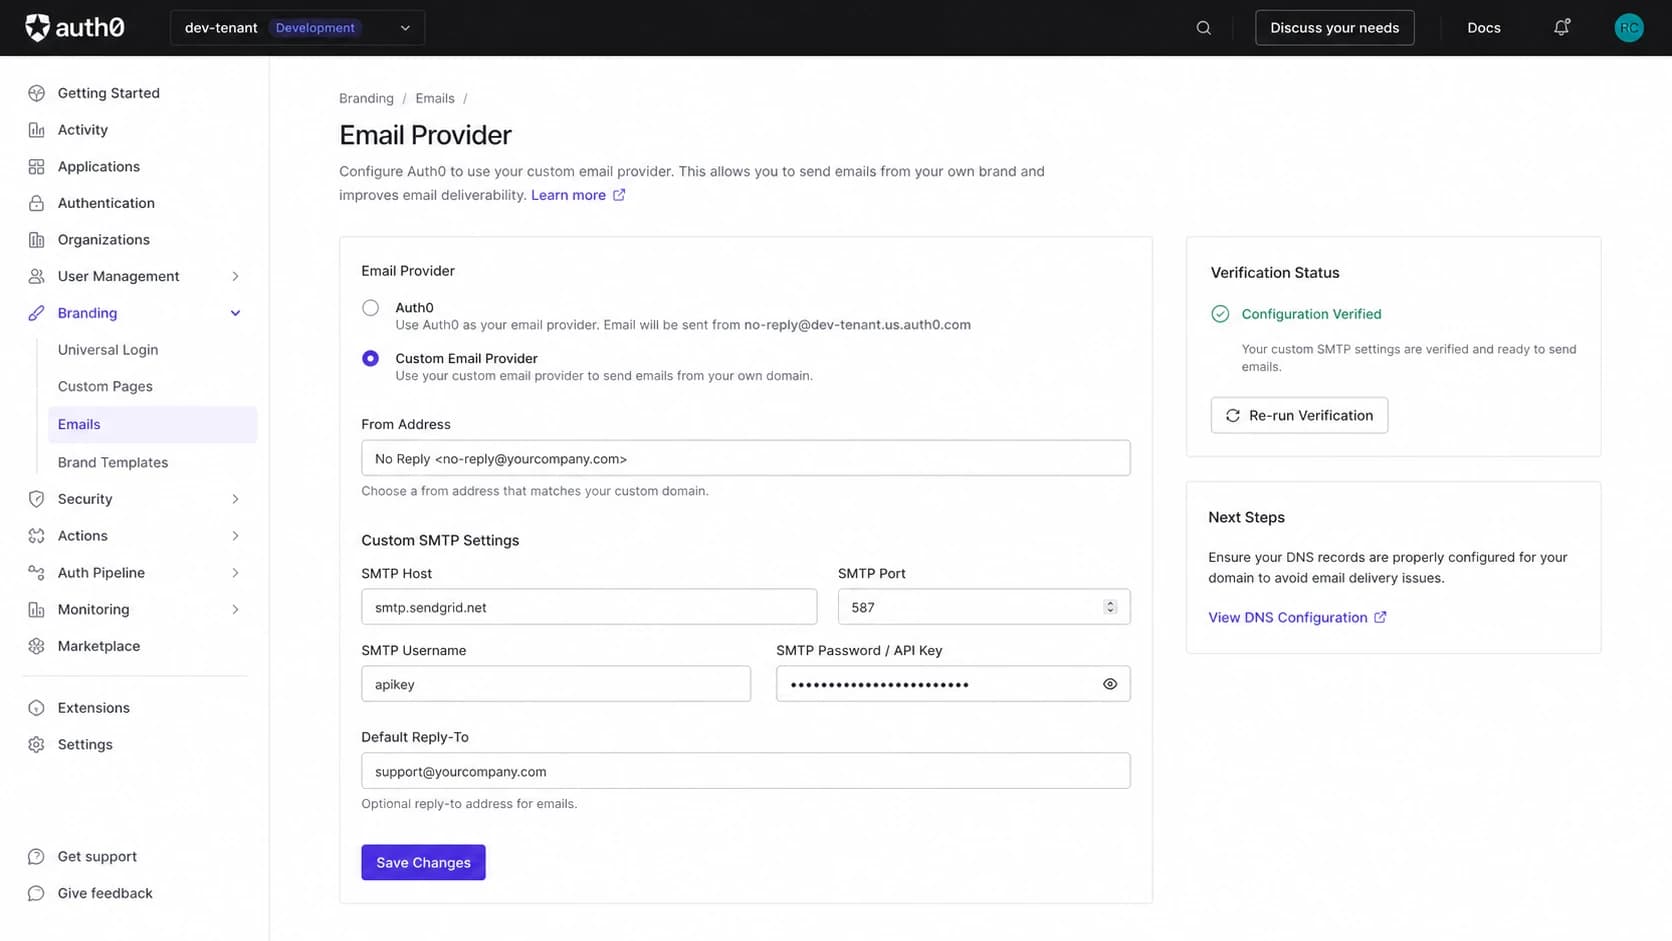
Task: Focus the SMTP Port field
Action: [984, 607]
